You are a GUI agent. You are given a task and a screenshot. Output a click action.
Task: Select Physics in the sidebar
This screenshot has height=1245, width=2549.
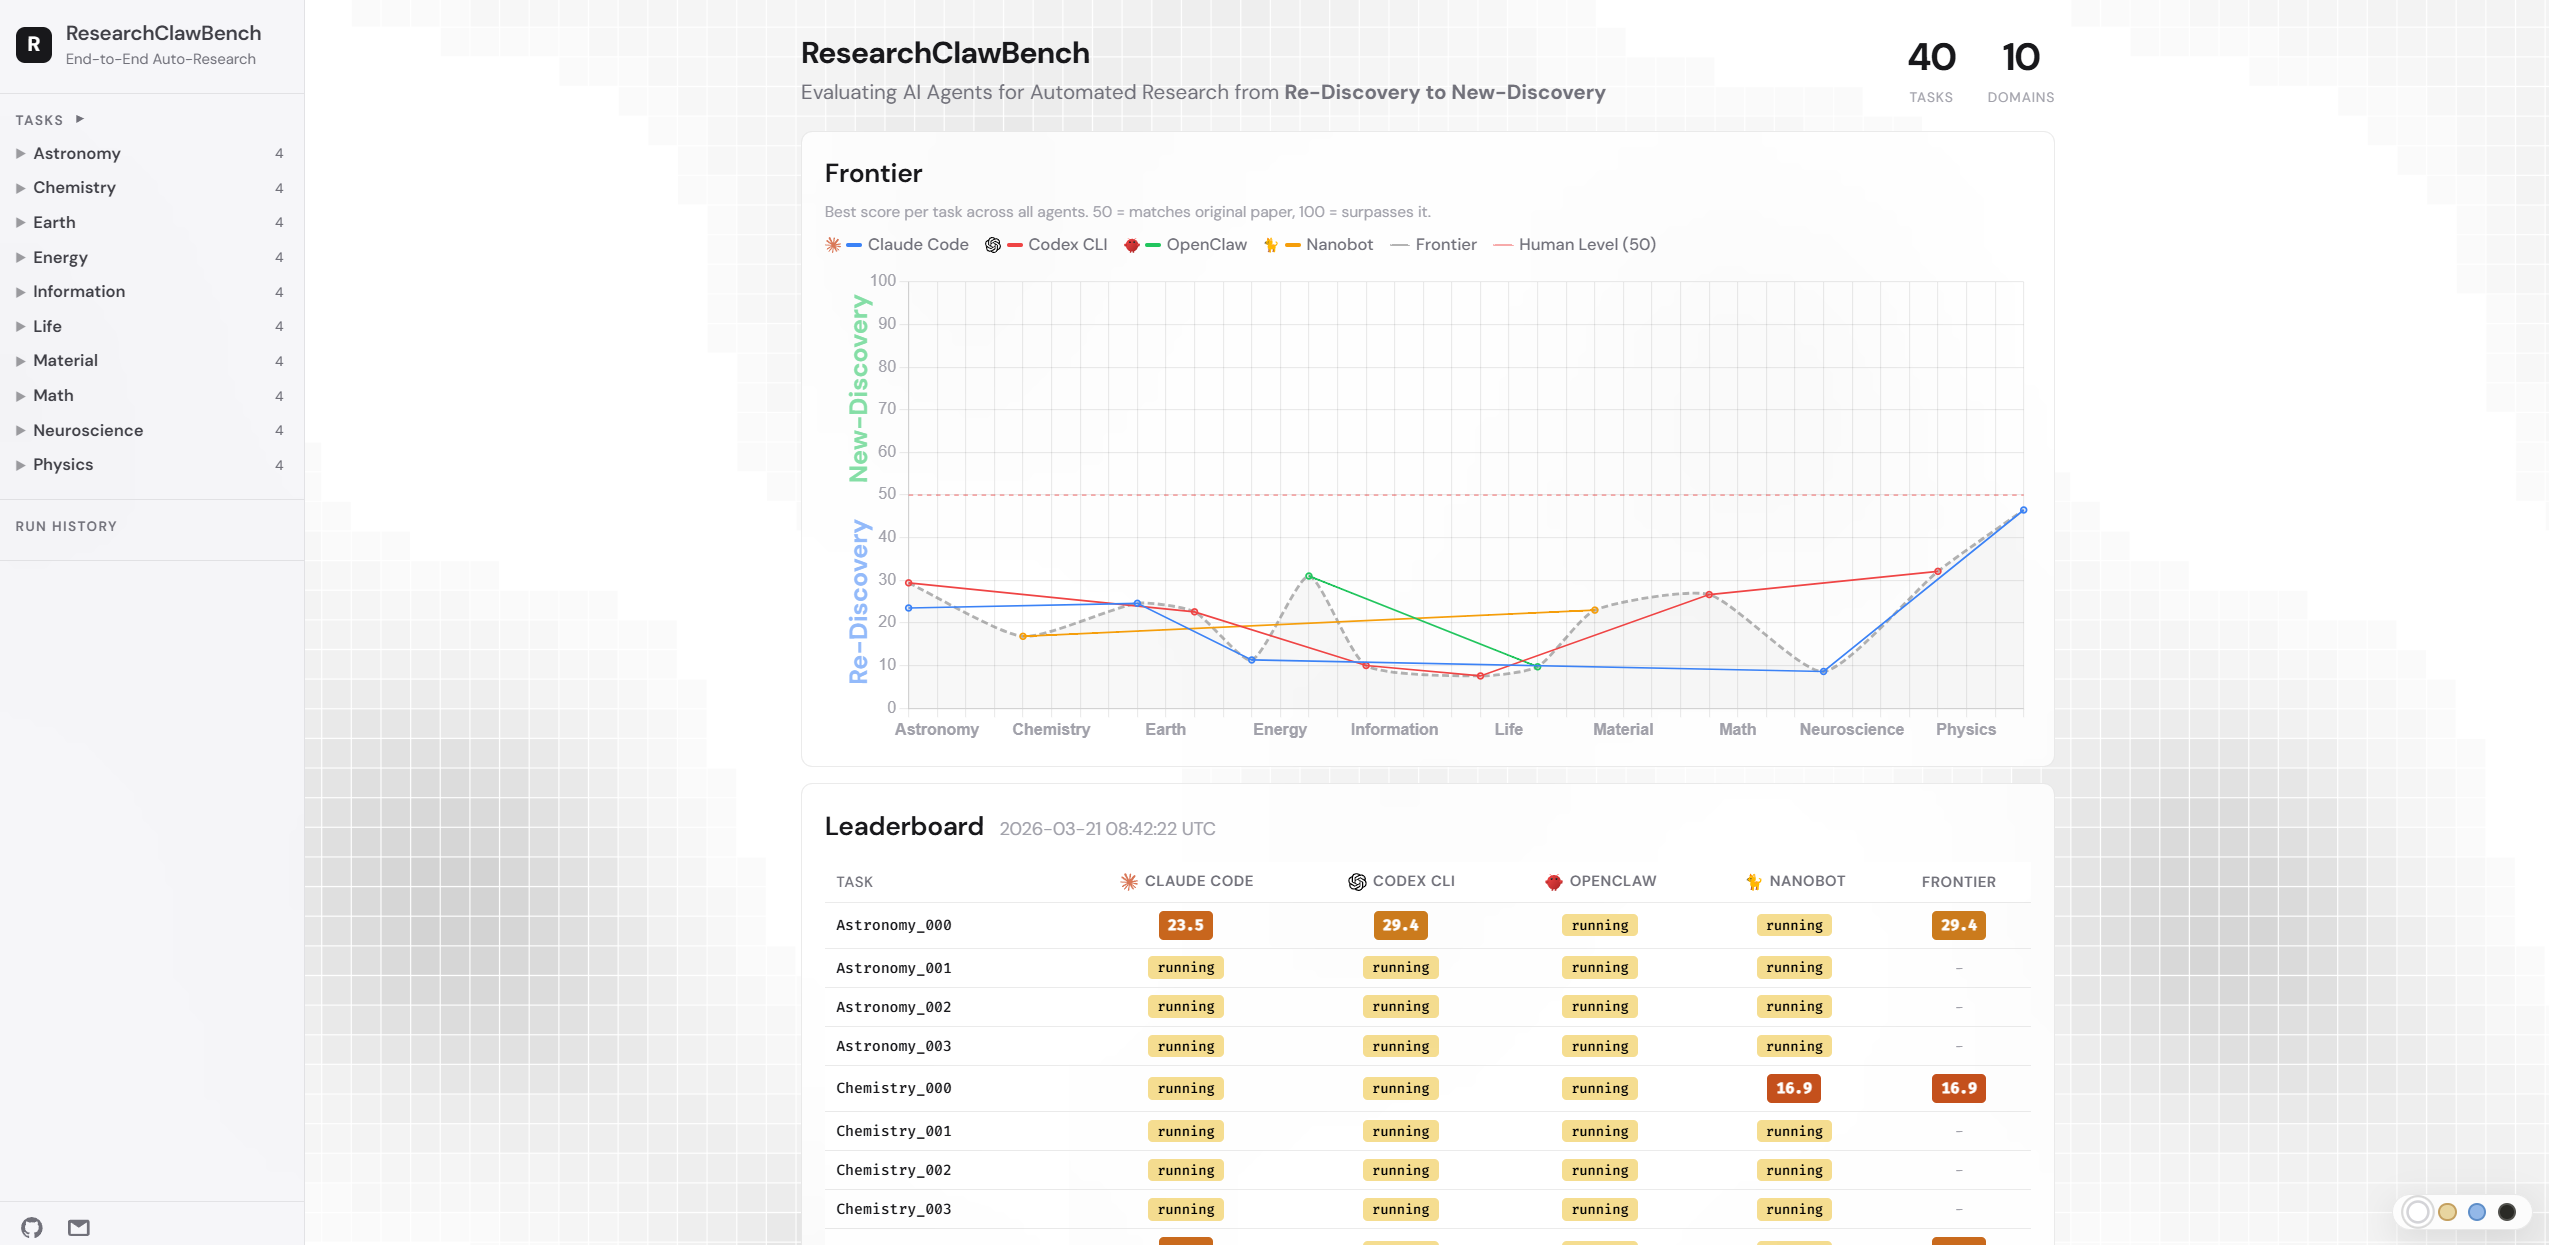(63, 464)
